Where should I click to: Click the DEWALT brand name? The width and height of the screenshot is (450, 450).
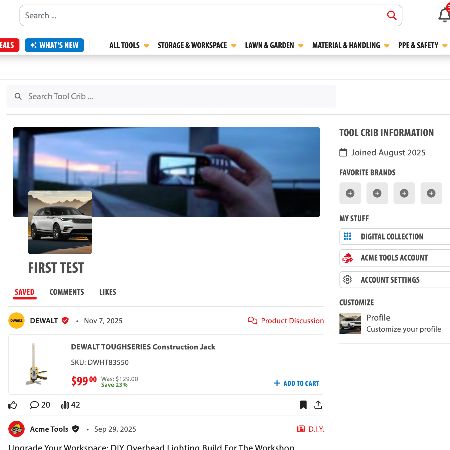click(x=44, y=321)
